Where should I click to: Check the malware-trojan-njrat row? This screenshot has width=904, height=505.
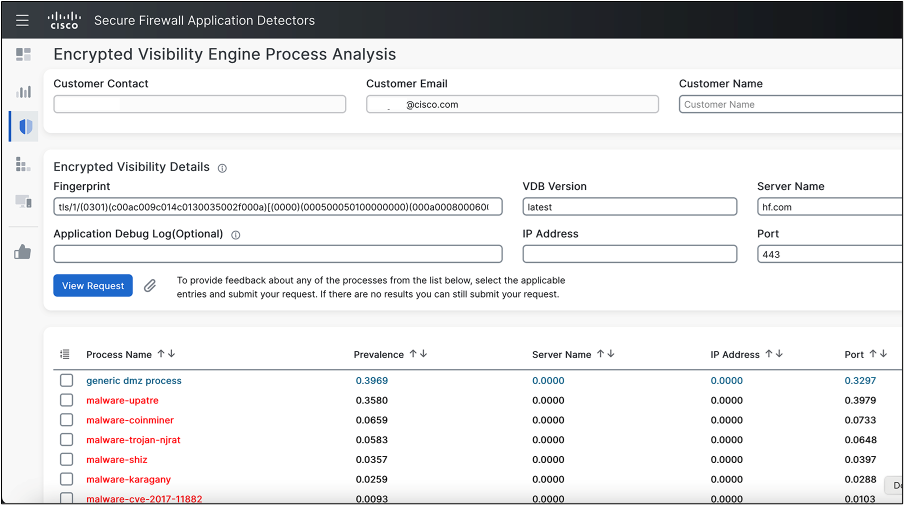point(67,439)
